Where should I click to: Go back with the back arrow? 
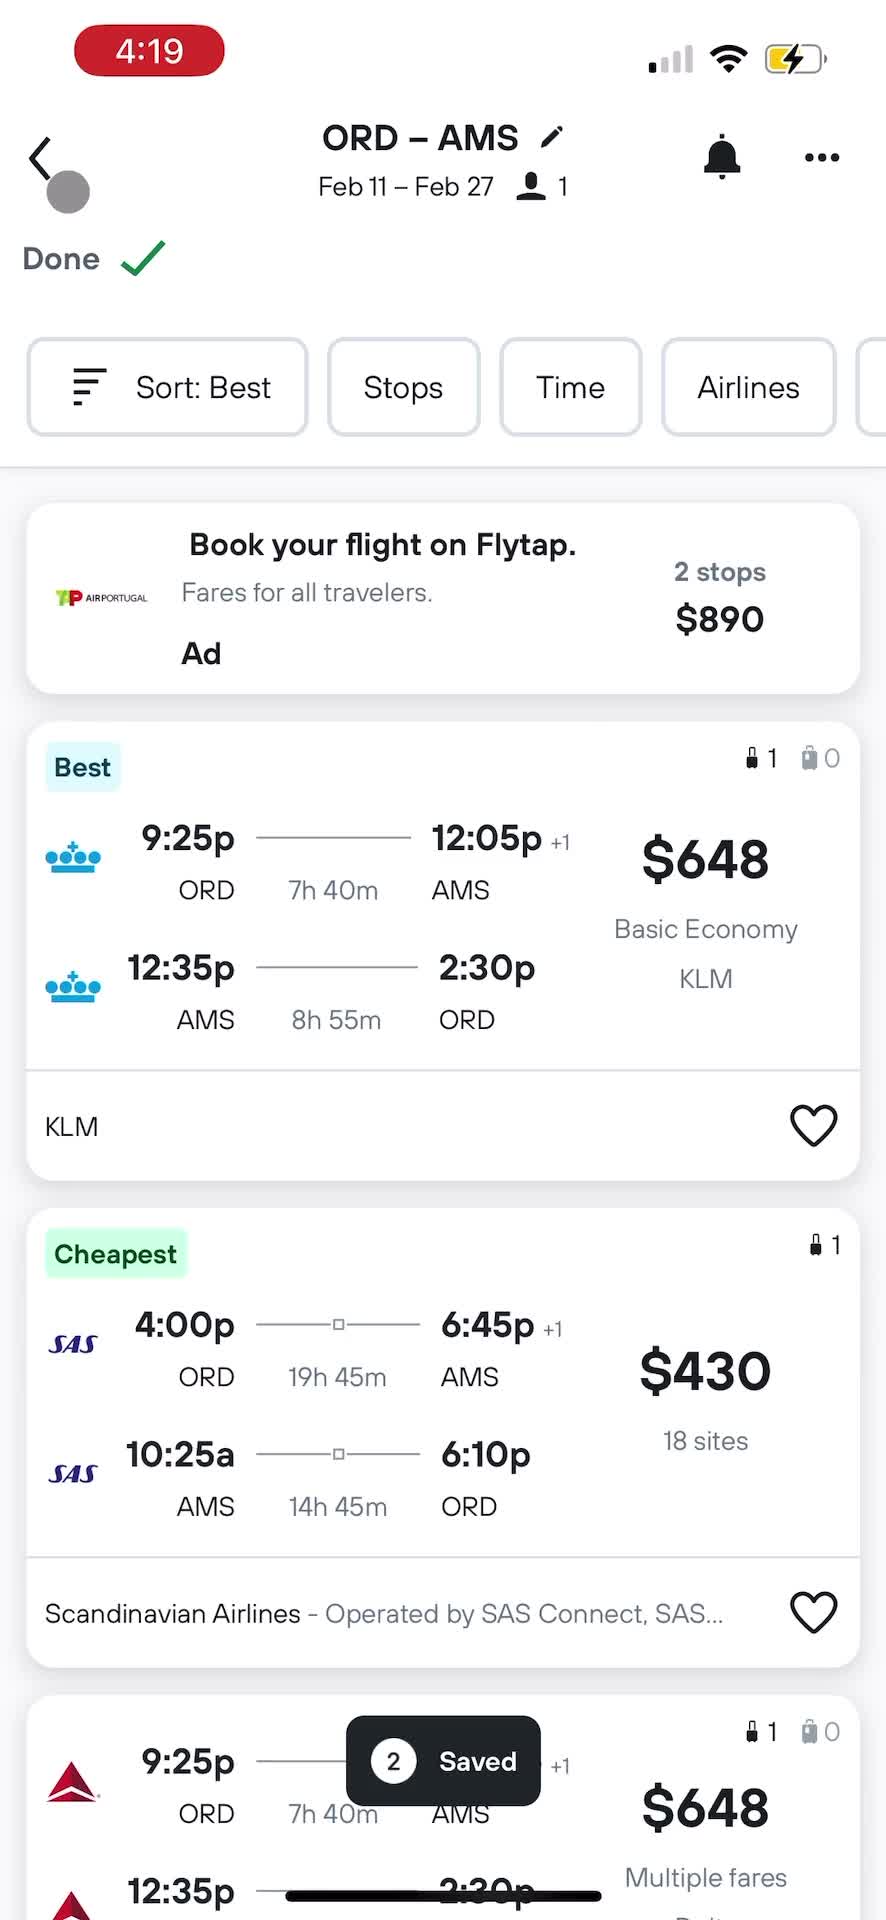click(x=39, y=157)
